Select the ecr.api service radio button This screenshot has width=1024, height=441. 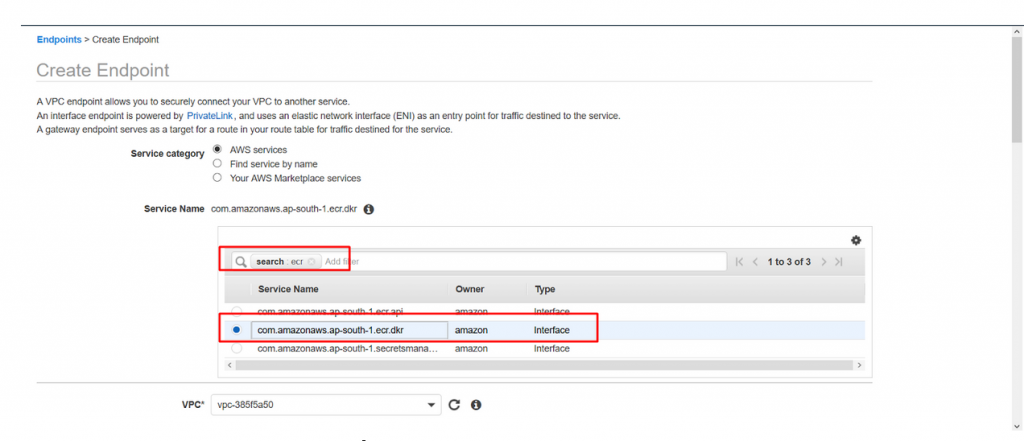[x=236, y=312]
